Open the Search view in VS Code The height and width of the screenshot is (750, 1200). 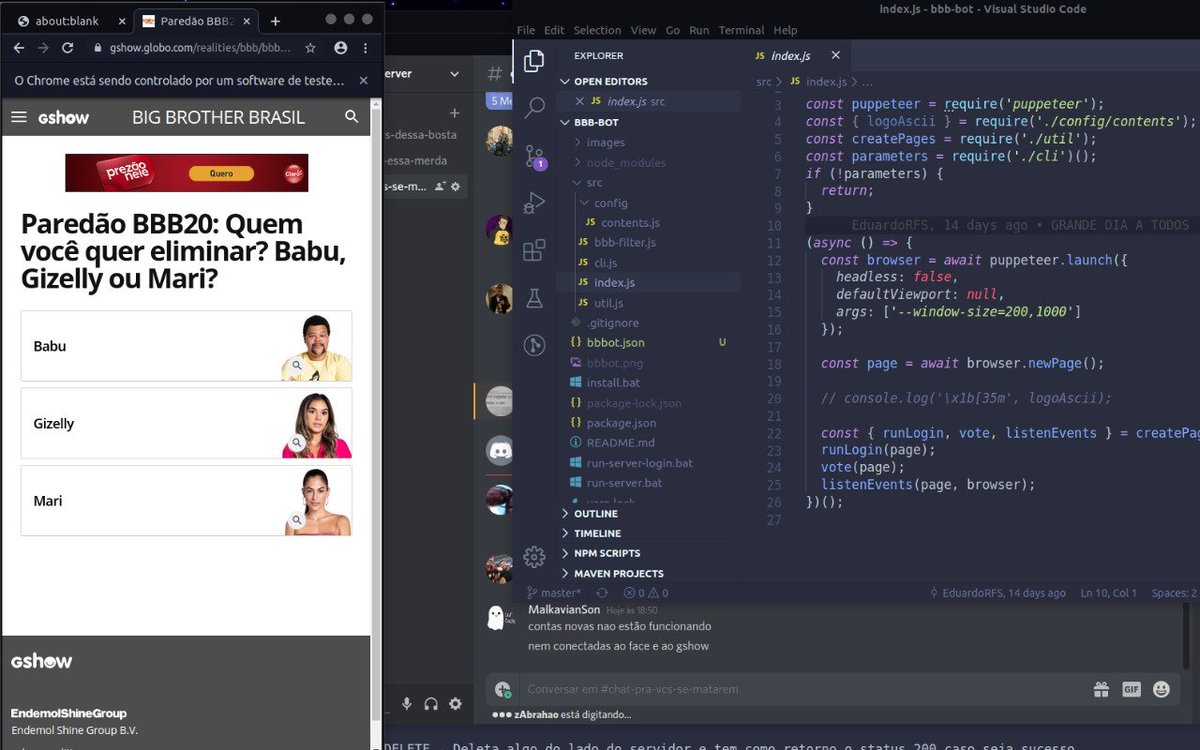pyautogui.click(x=534, y=107)
